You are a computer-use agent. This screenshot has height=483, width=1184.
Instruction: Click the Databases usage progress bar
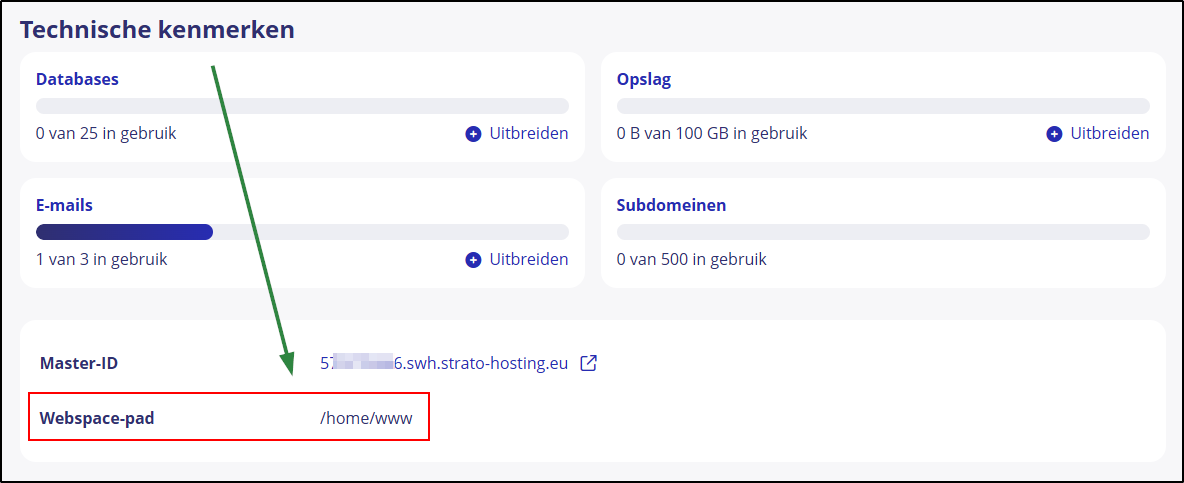click(302, 106)
